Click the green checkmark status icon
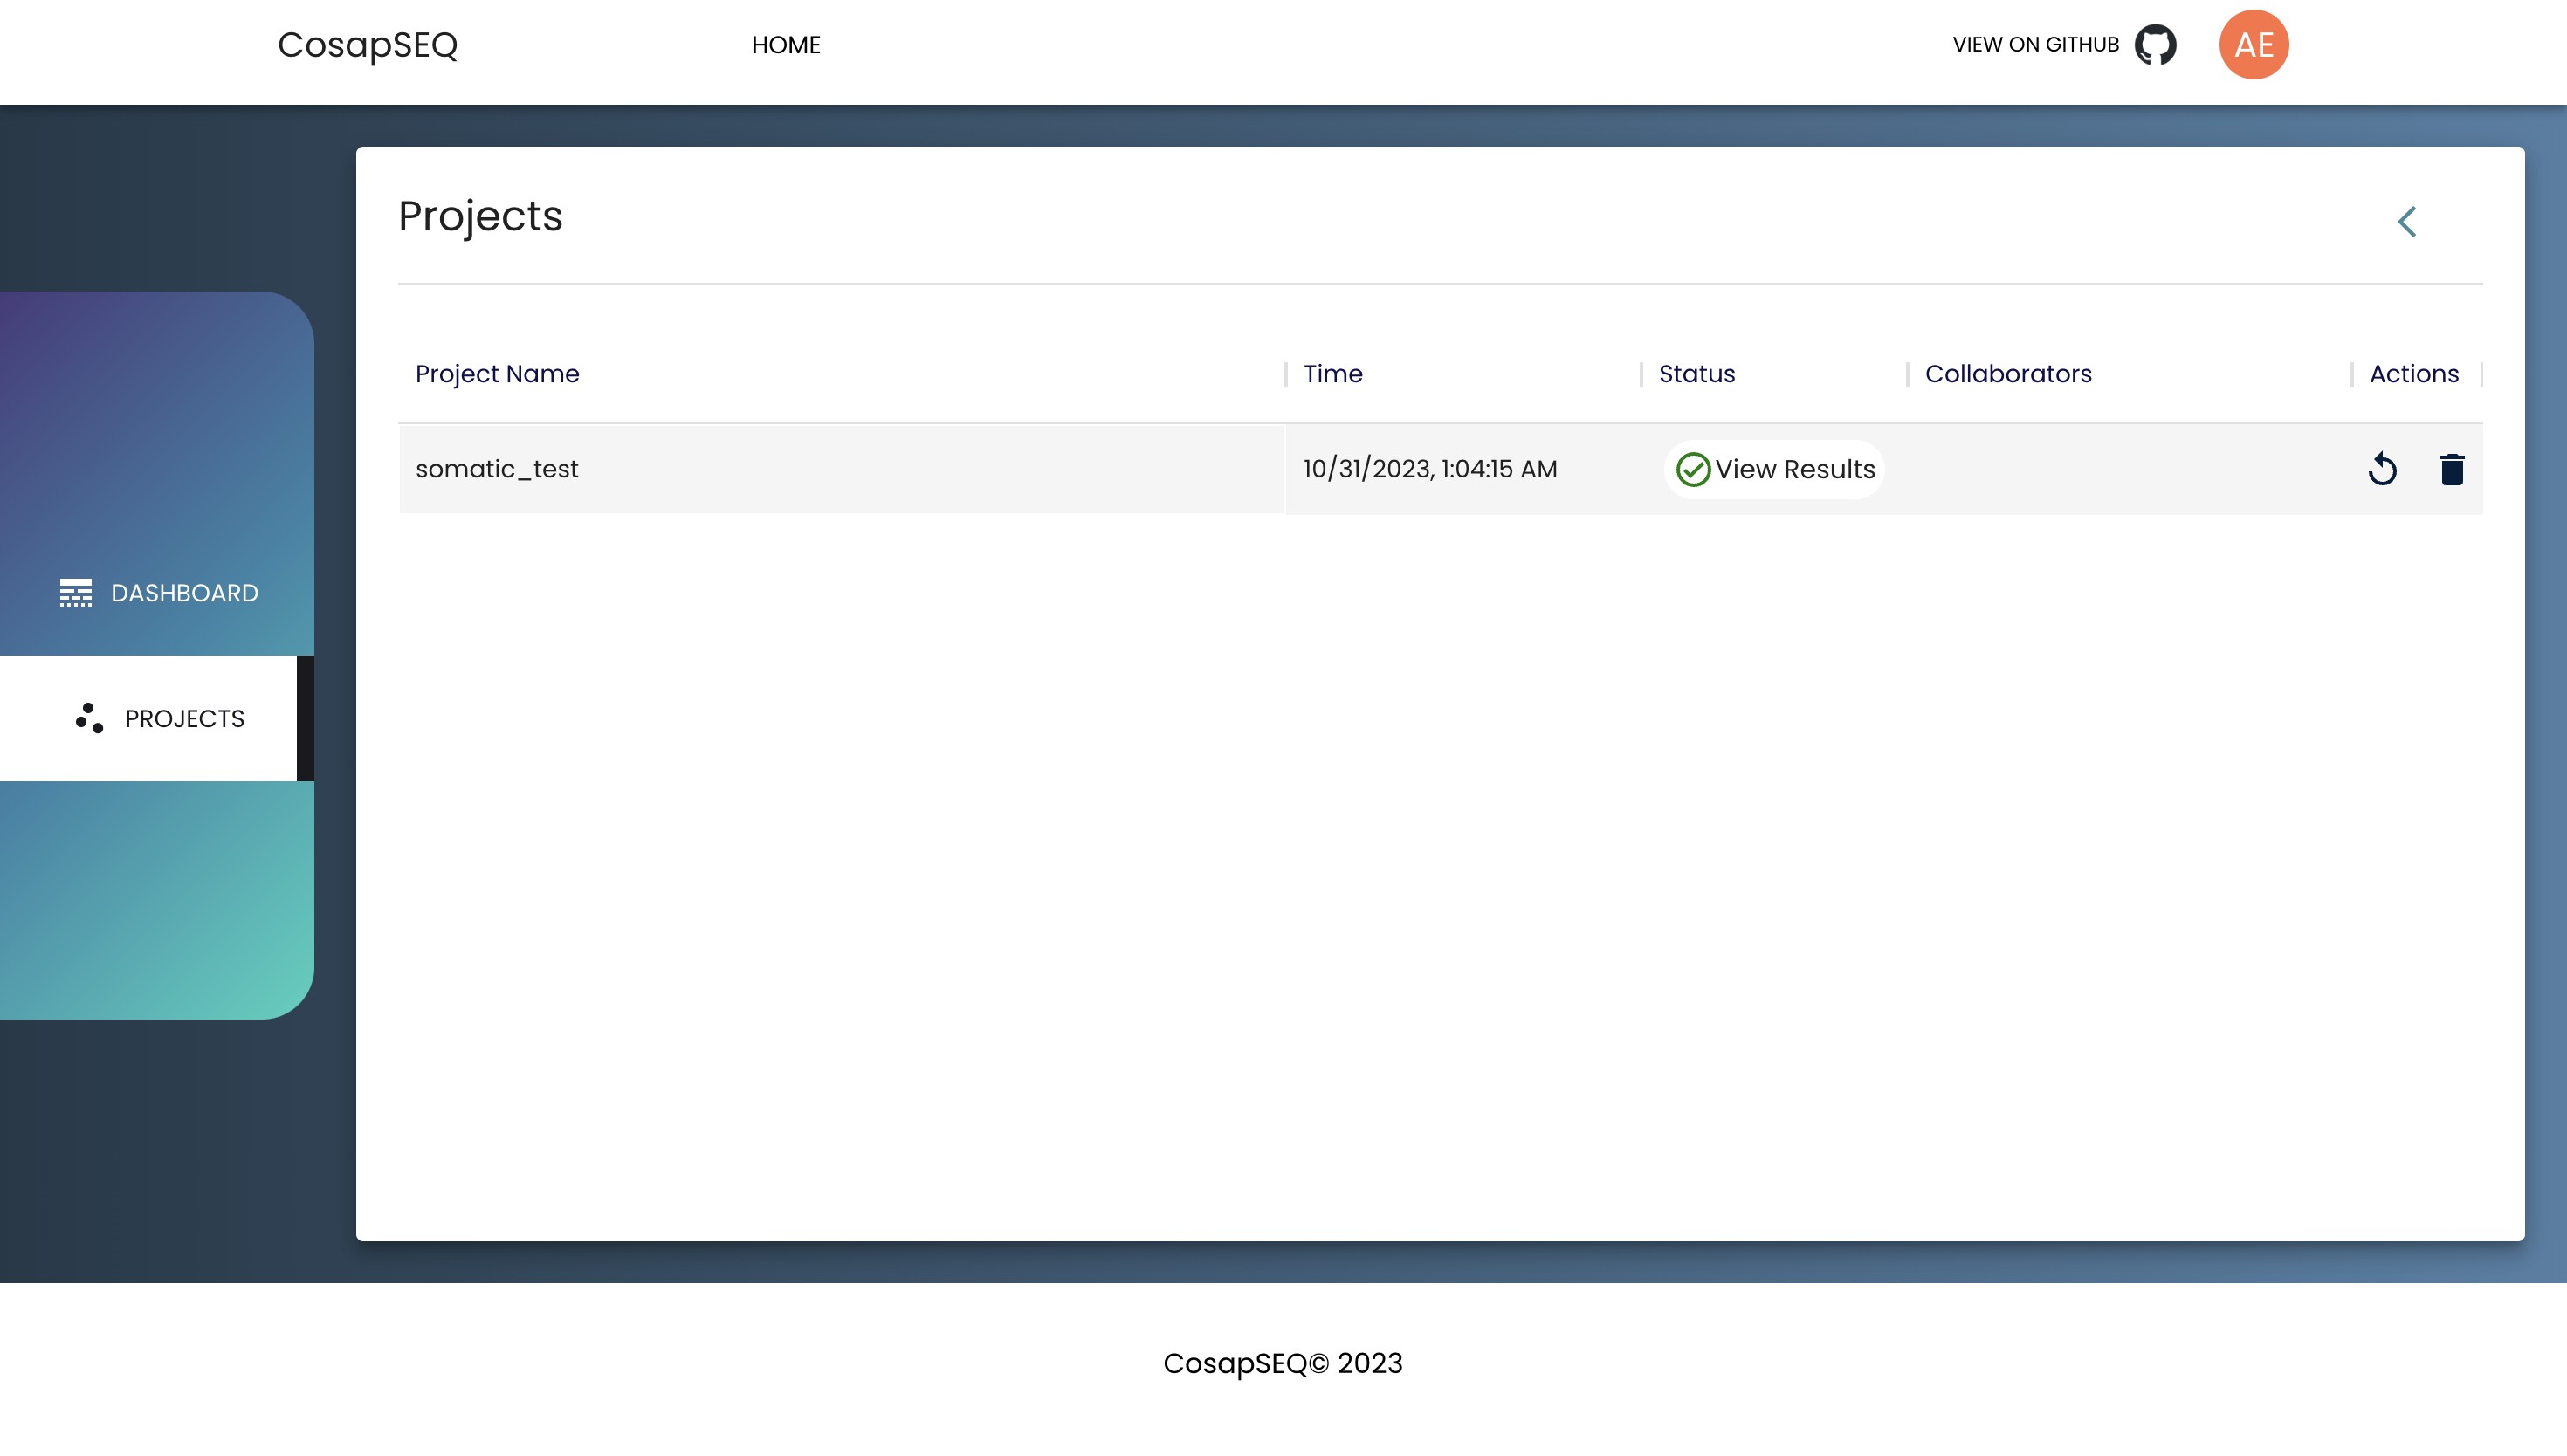Screen dimensions: 2567x1456 [x=1692, y=469]
